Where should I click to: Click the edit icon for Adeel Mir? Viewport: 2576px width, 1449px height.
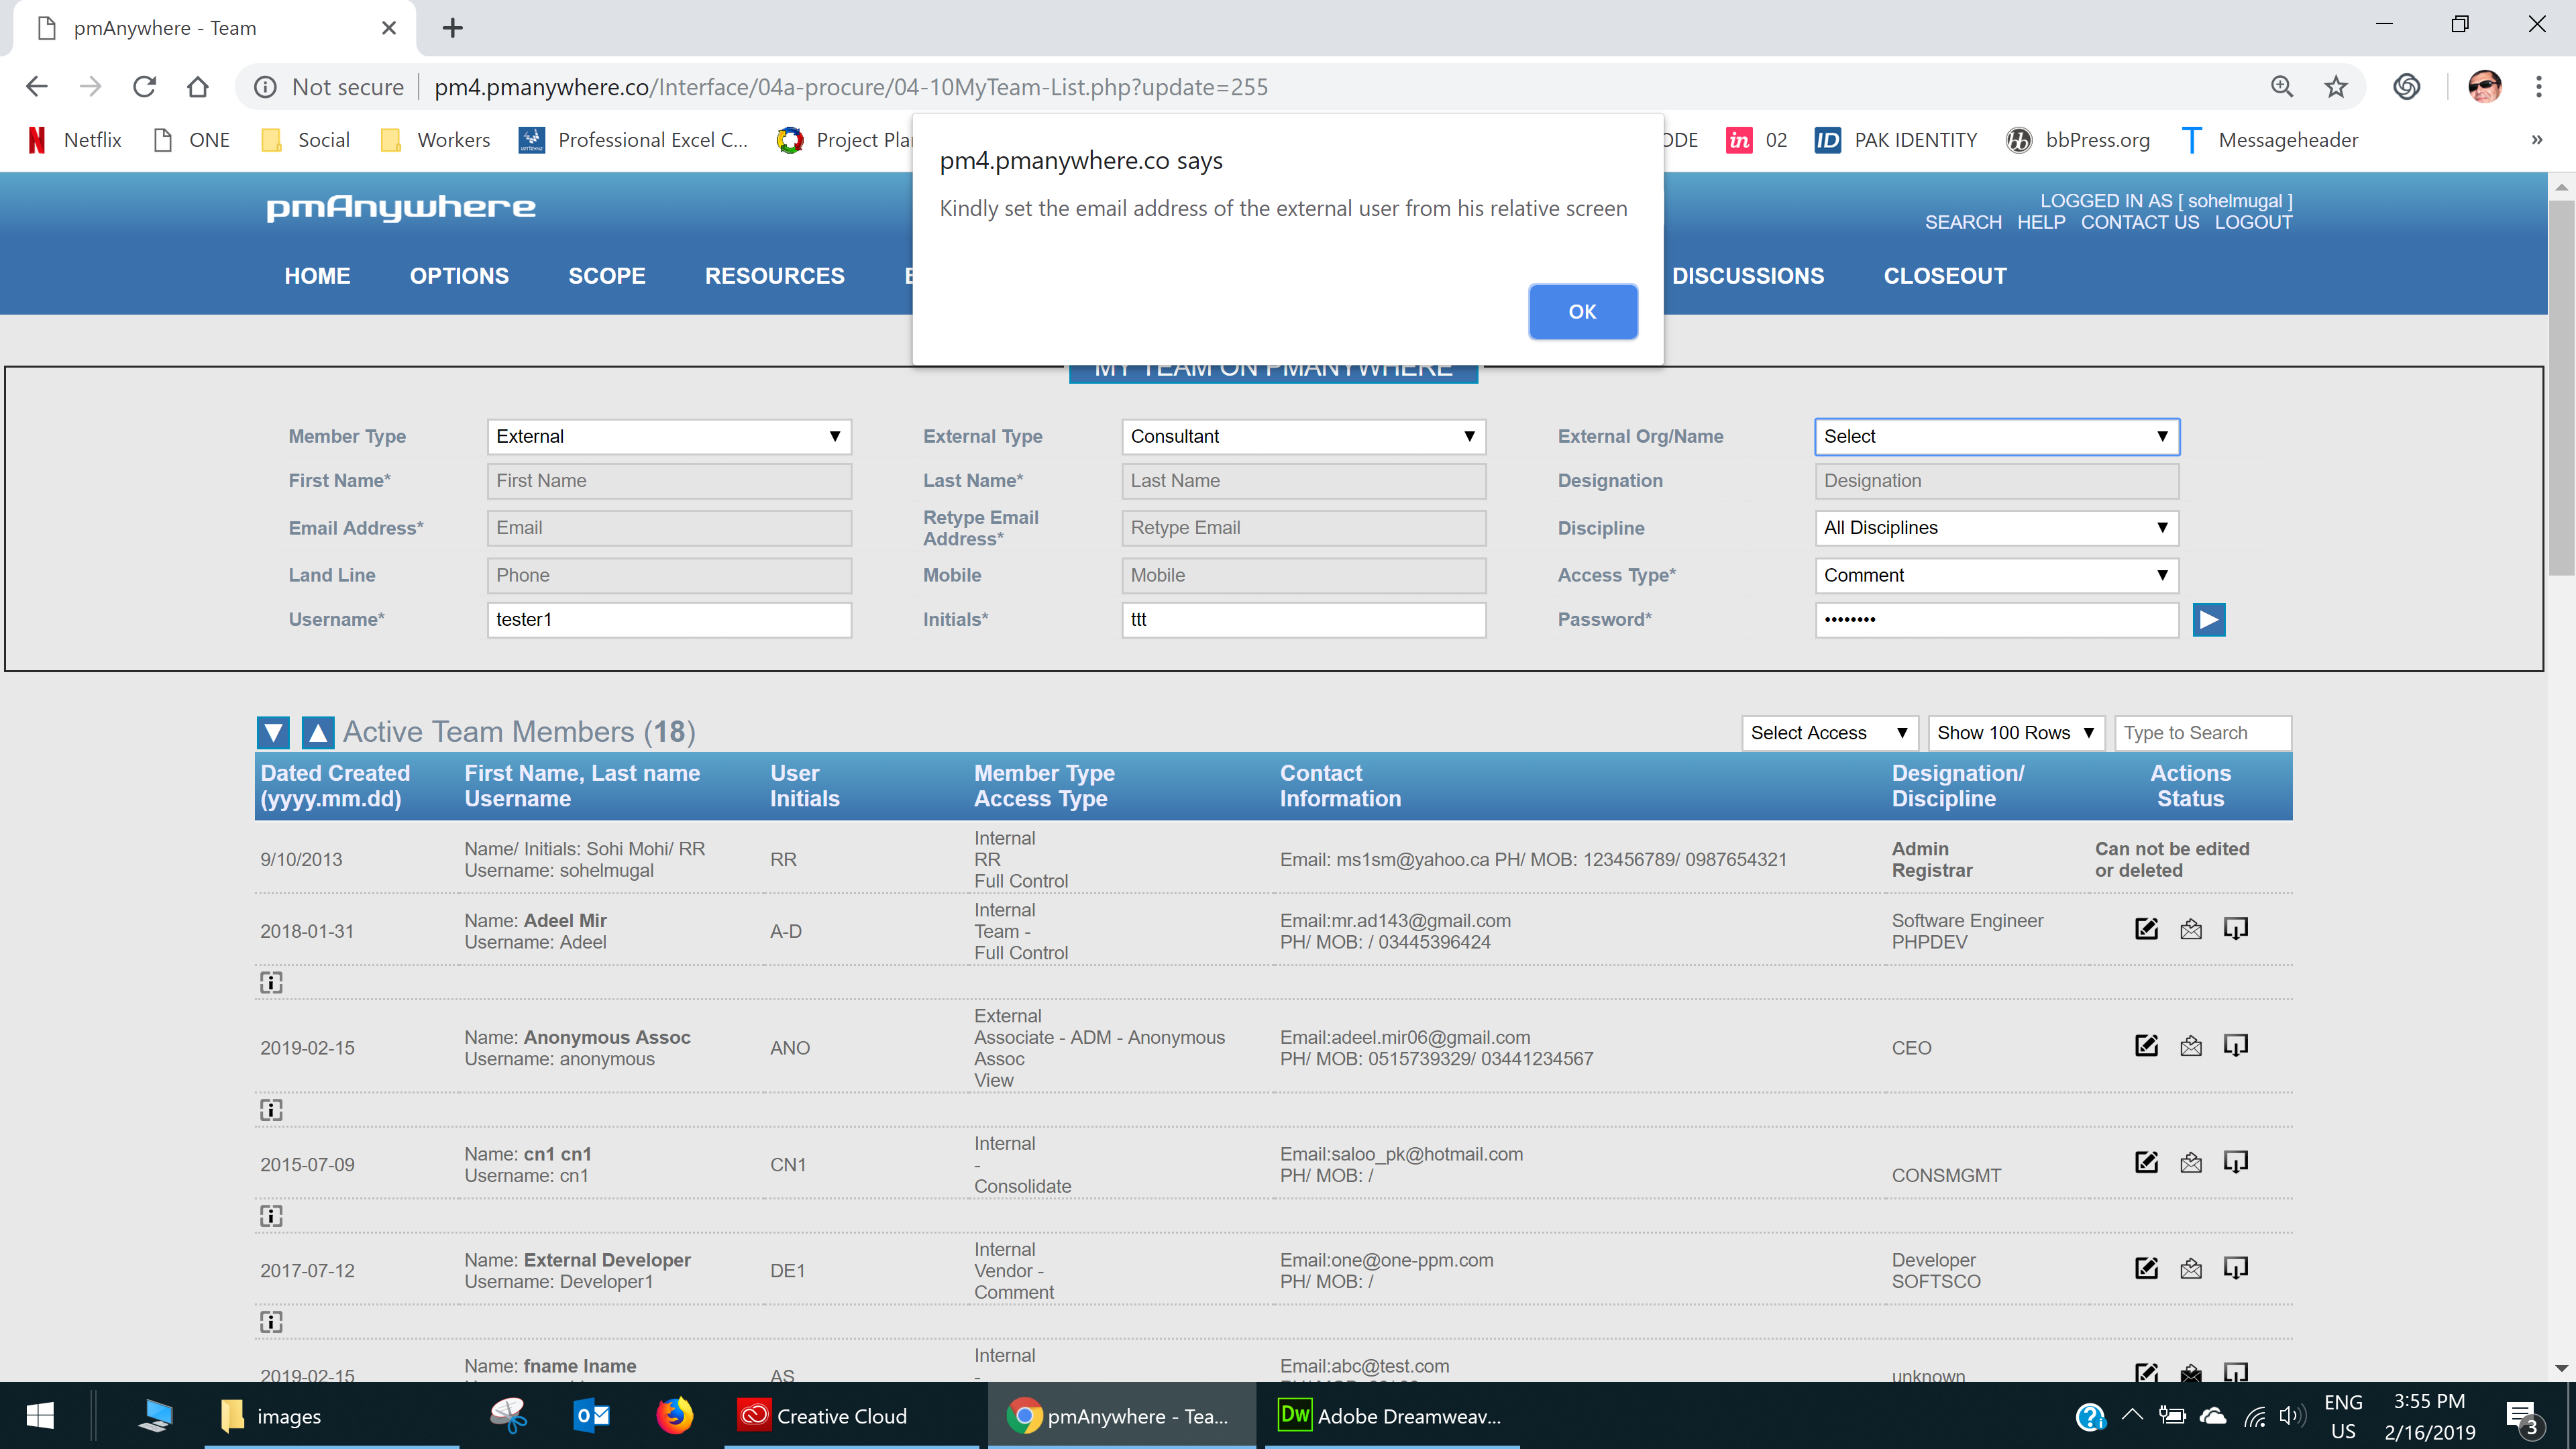click(x=2146, y=929)
